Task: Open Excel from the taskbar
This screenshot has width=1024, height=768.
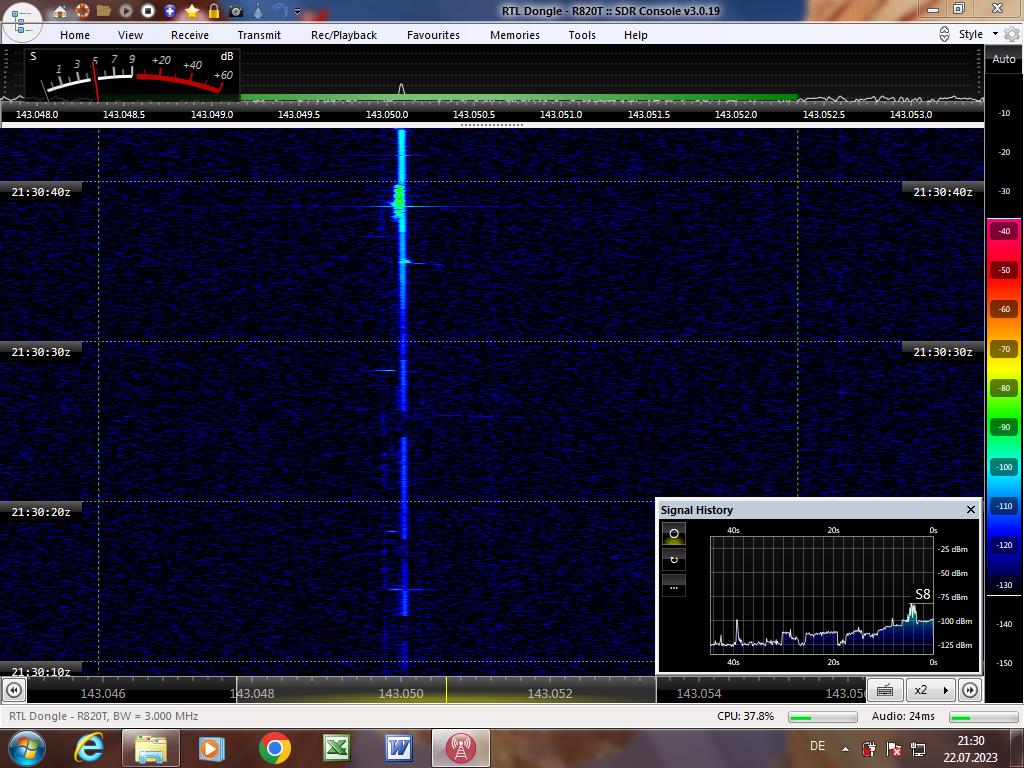Action: (337, 748)
